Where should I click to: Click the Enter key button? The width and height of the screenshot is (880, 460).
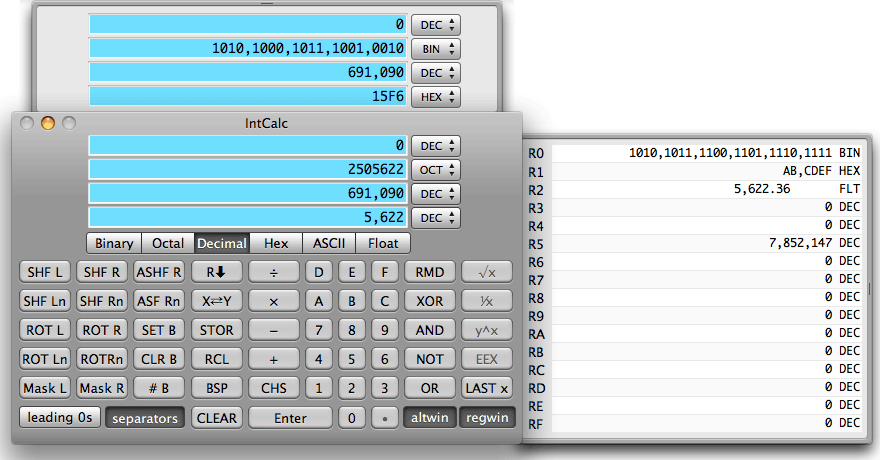pos(290,418)
